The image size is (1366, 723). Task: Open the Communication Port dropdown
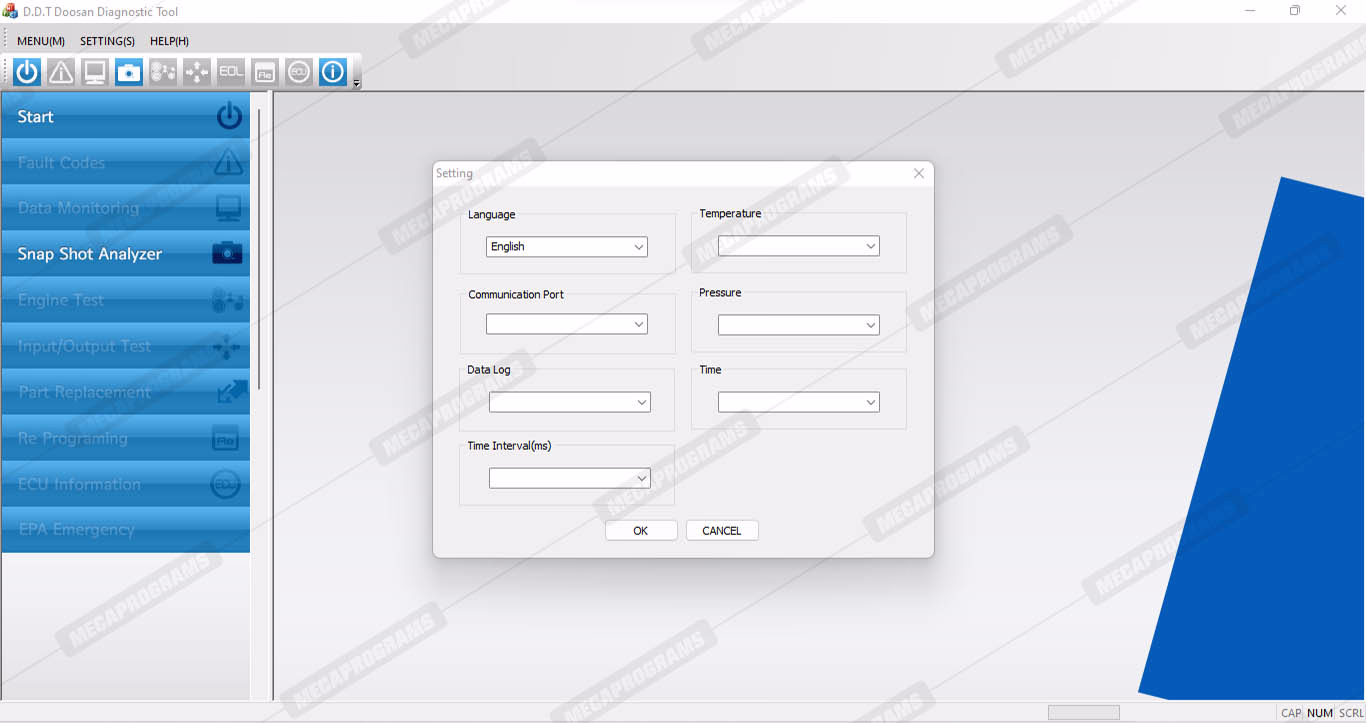[567, 324]
